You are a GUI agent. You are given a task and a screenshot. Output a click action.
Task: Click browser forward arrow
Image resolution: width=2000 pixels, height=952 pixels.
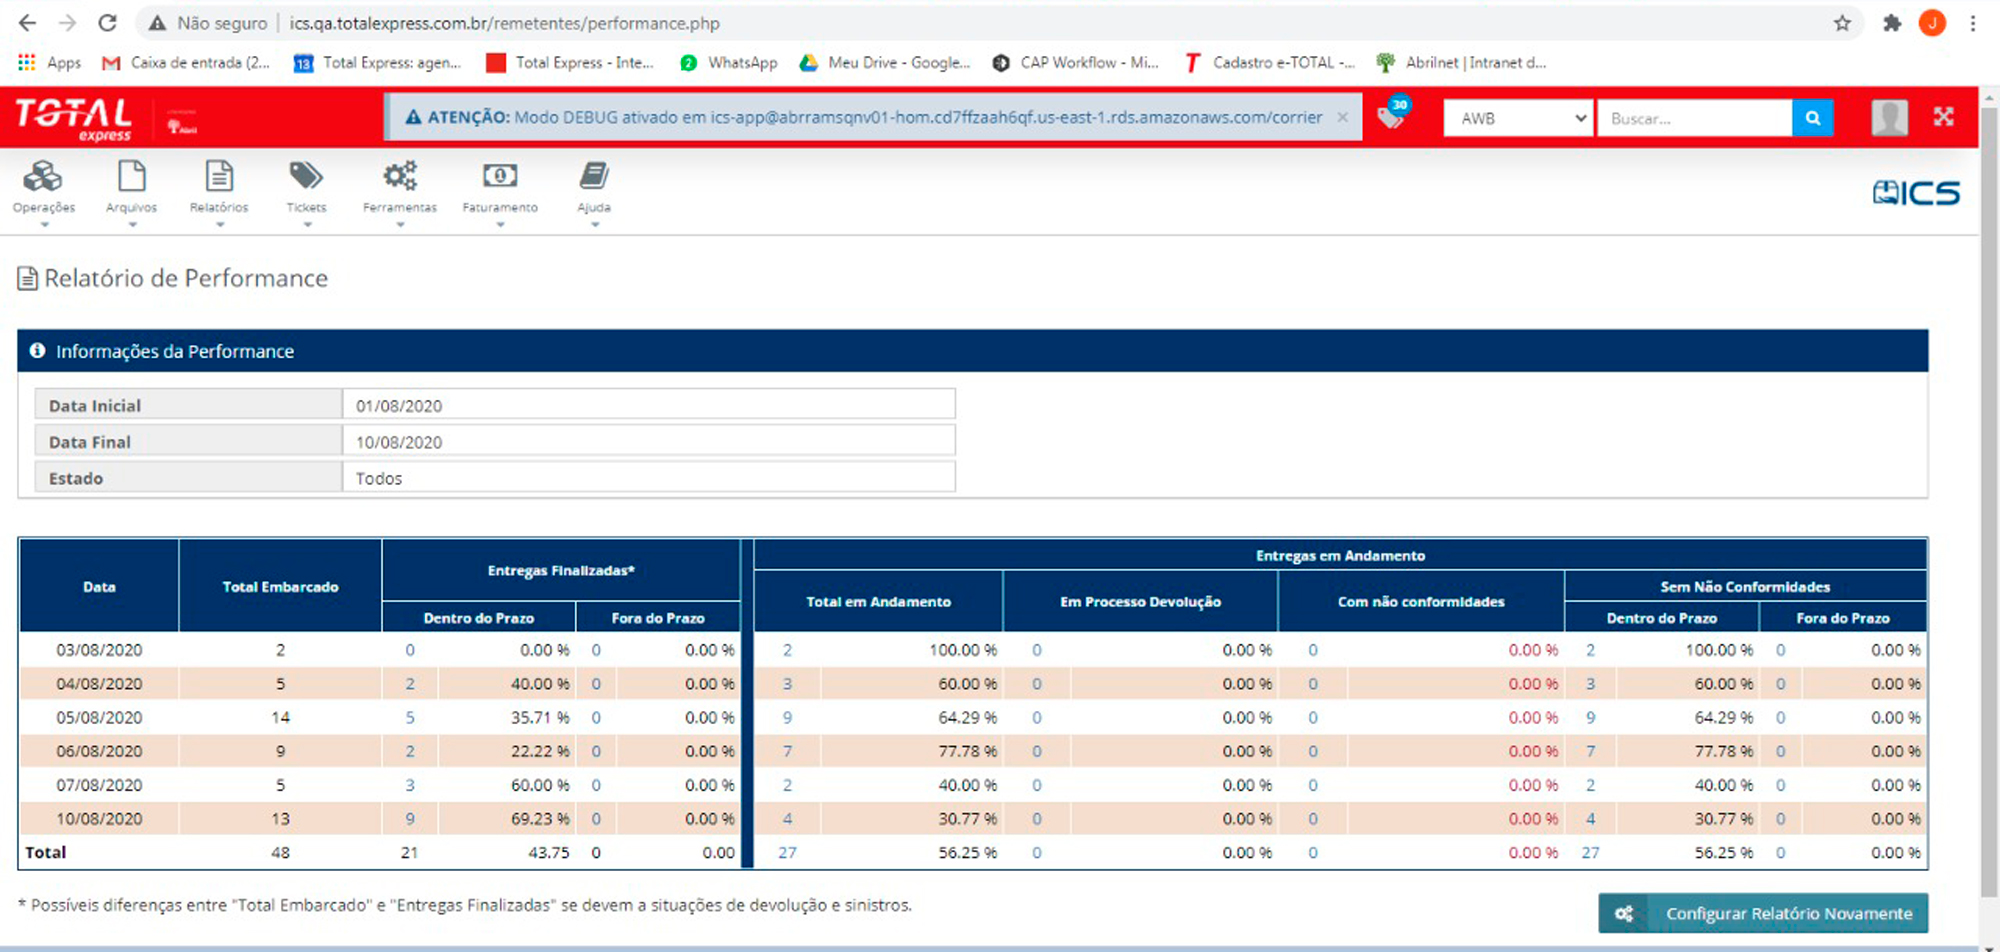67,23
